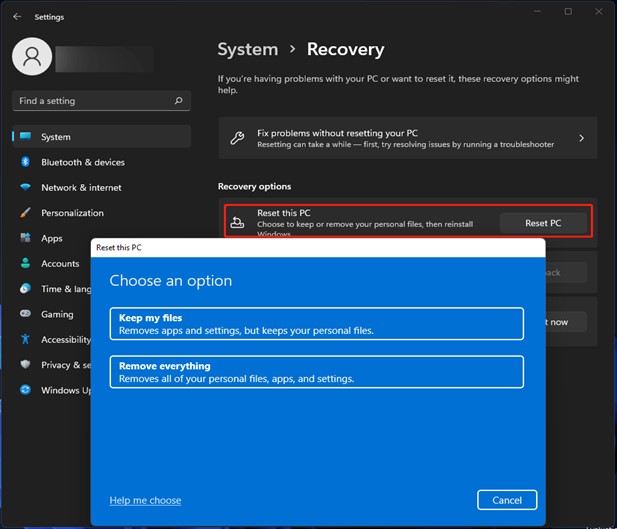
Task: Click the user profile avatar
Action: click(32, 56)
